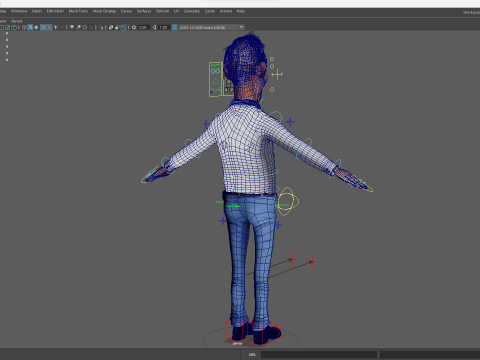The image size is (480, 360).
Task: Toggle Smooth Shade All cube icon
Action: click(30, 27)
